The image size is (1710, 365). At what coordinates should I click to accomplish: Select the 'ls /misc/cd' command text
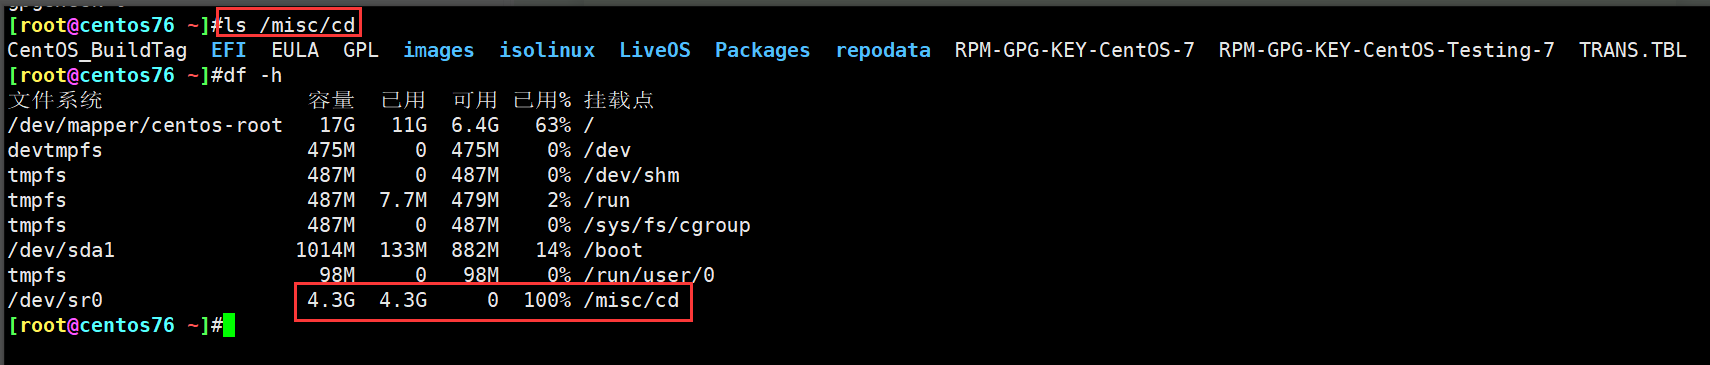click(x=290, y=25)
